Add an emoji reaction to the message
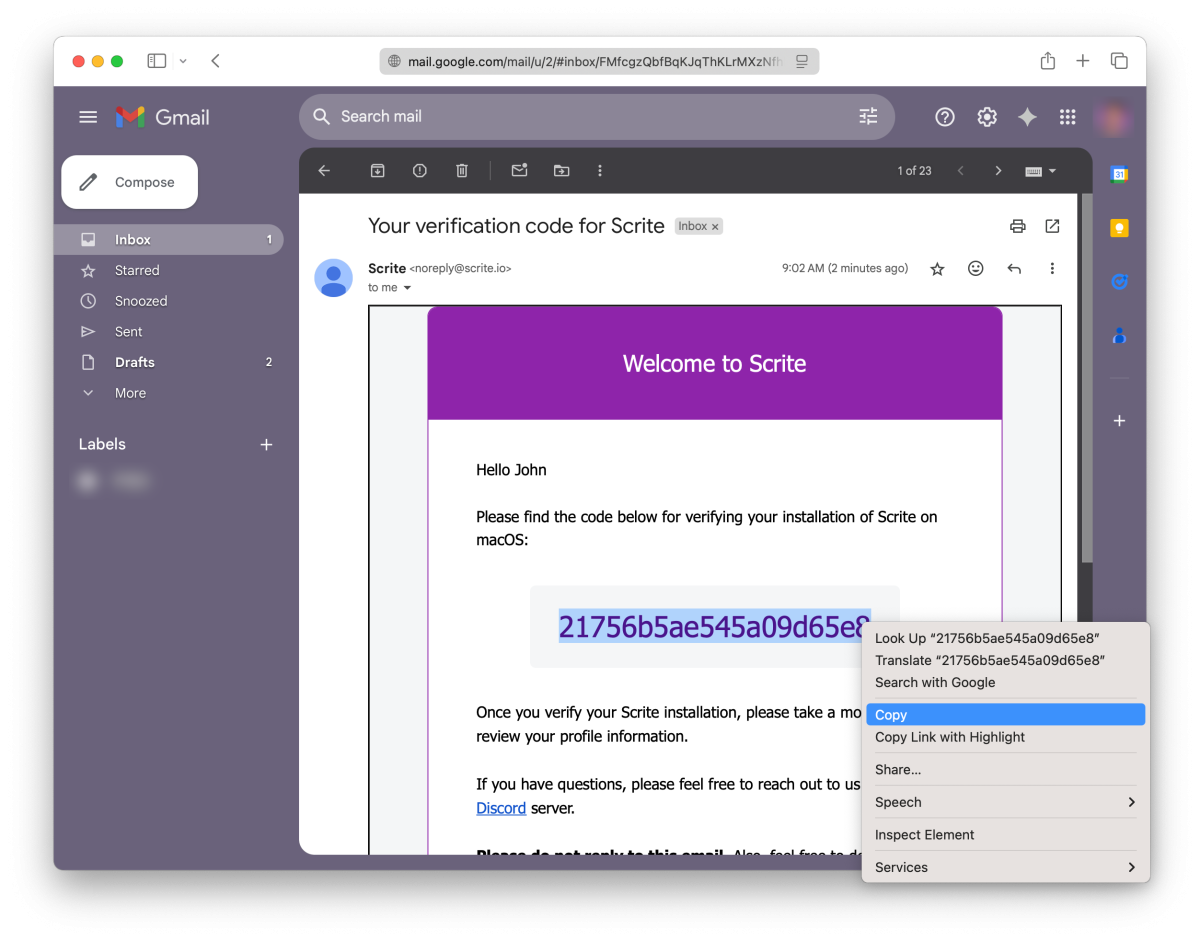Image resolution: width=1200 pixels, height=941 pixels. click(x=976, y=269)
